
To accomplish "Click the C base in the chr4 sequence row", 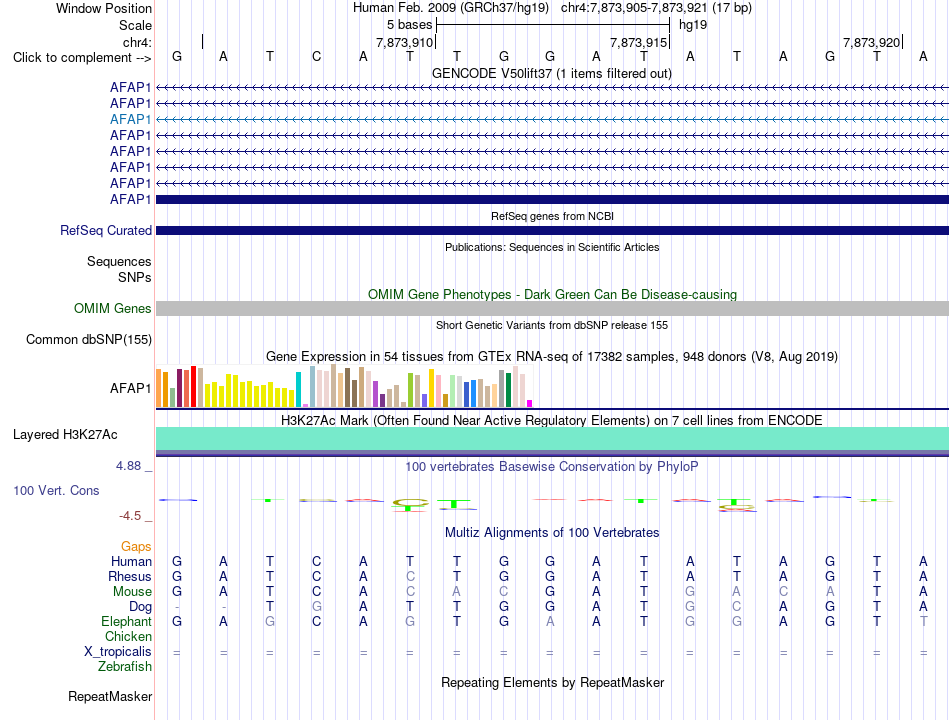I will (316, 57).
